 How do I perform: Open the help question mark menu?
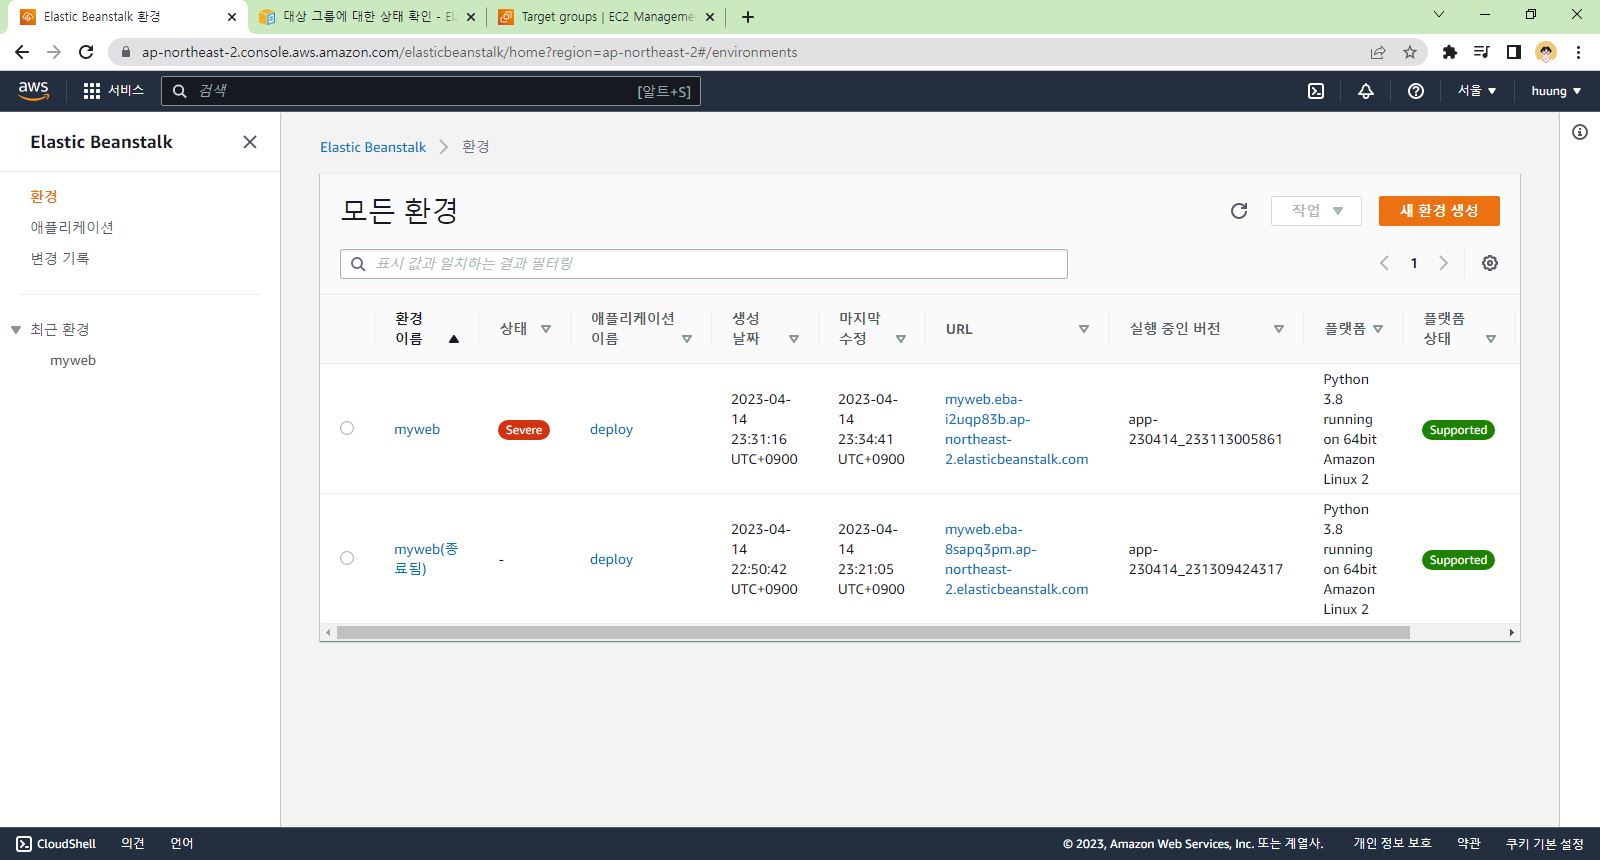pyautogui.click(x=1416, y=91)
